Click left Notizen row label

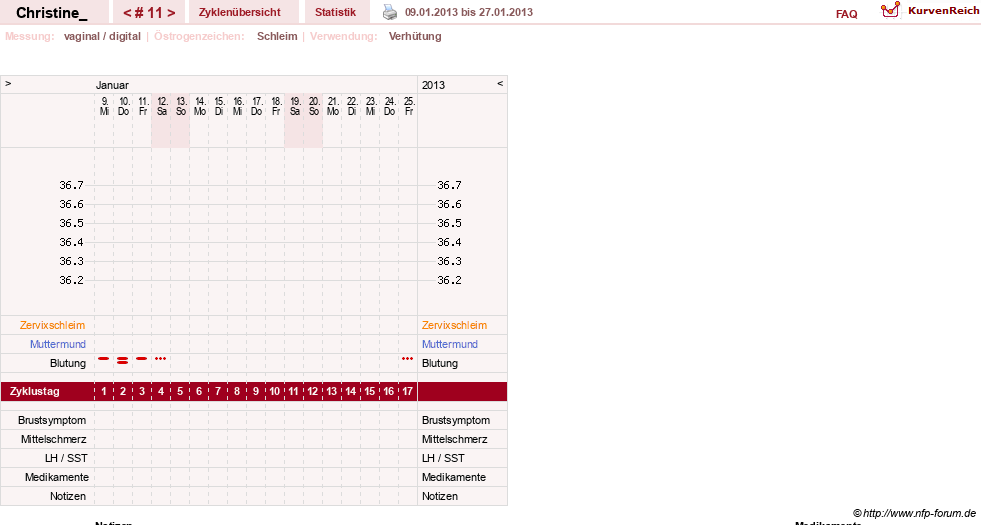pos(68,496)
